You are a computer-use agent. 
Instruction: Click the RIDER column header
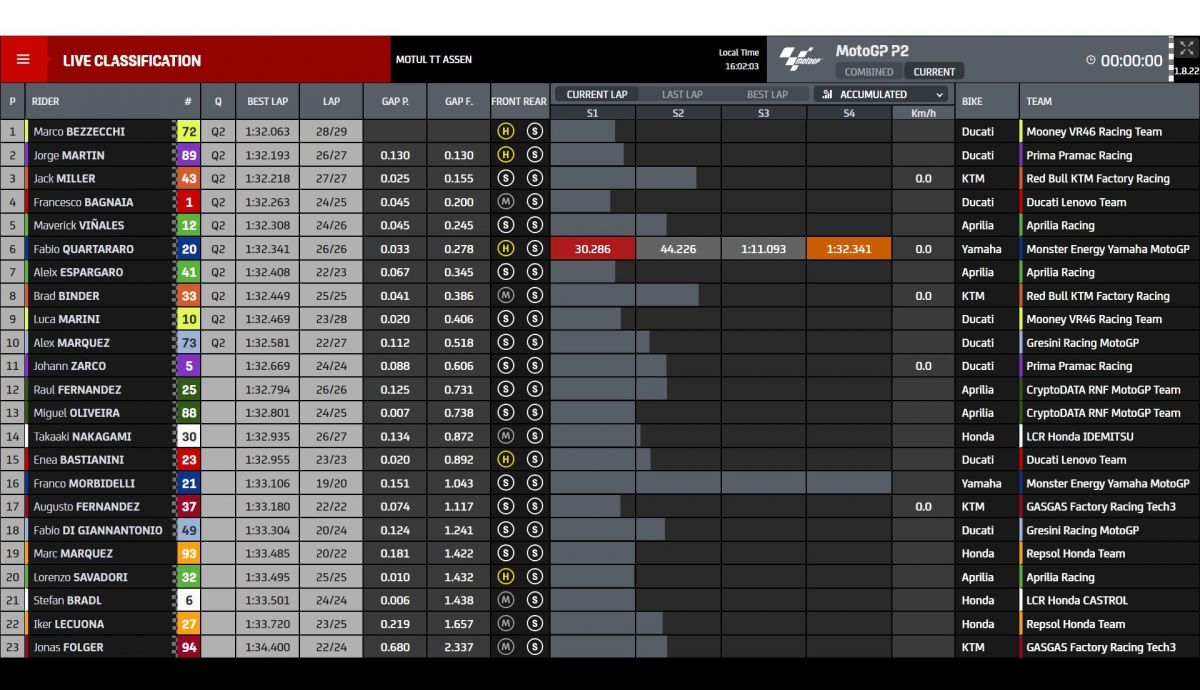46,101
